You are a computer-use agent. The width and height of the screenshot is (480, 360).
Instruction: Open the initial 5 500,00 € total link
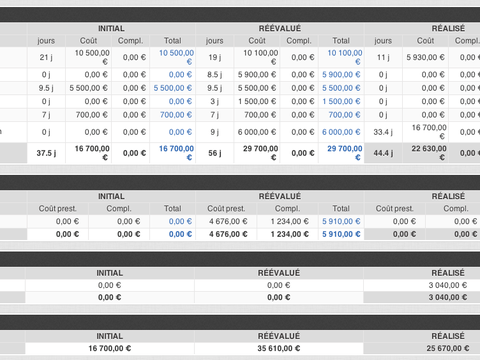pos(173,88)
